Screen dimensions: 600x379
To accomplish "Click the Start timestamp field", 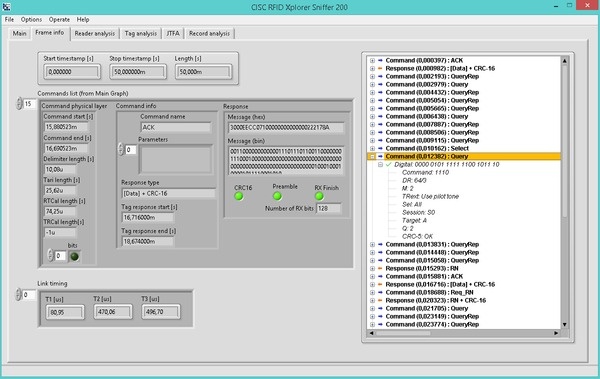I will (72, 72).
